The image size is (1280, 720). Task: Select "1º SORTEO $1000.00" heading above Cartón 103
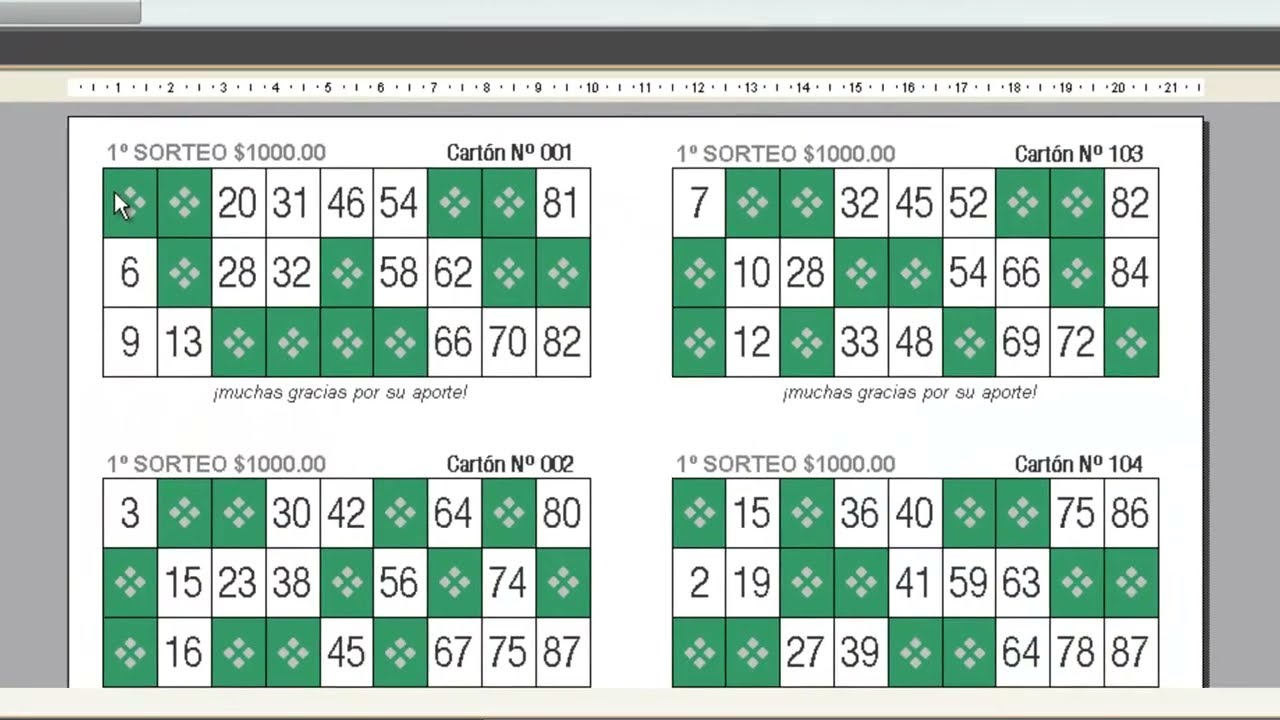coord(785,153)
